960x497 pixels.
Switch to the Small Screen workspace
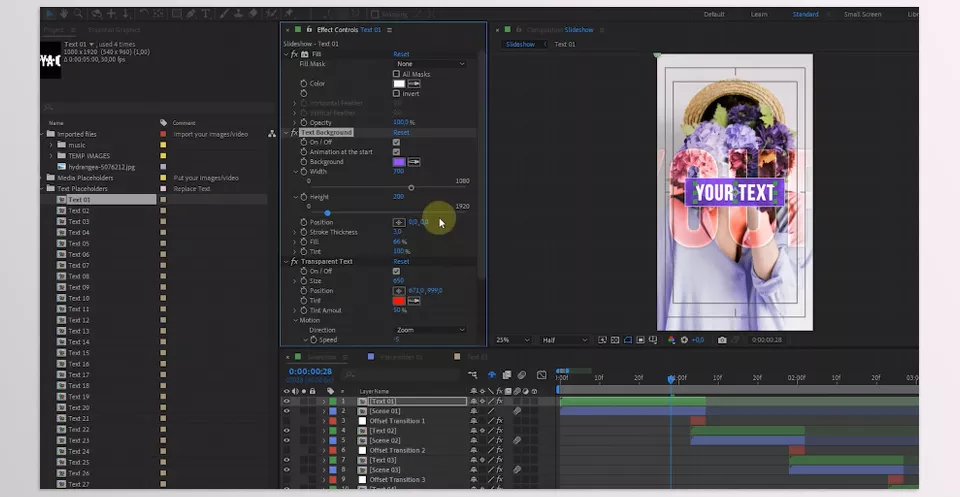(x=863, y=14)
